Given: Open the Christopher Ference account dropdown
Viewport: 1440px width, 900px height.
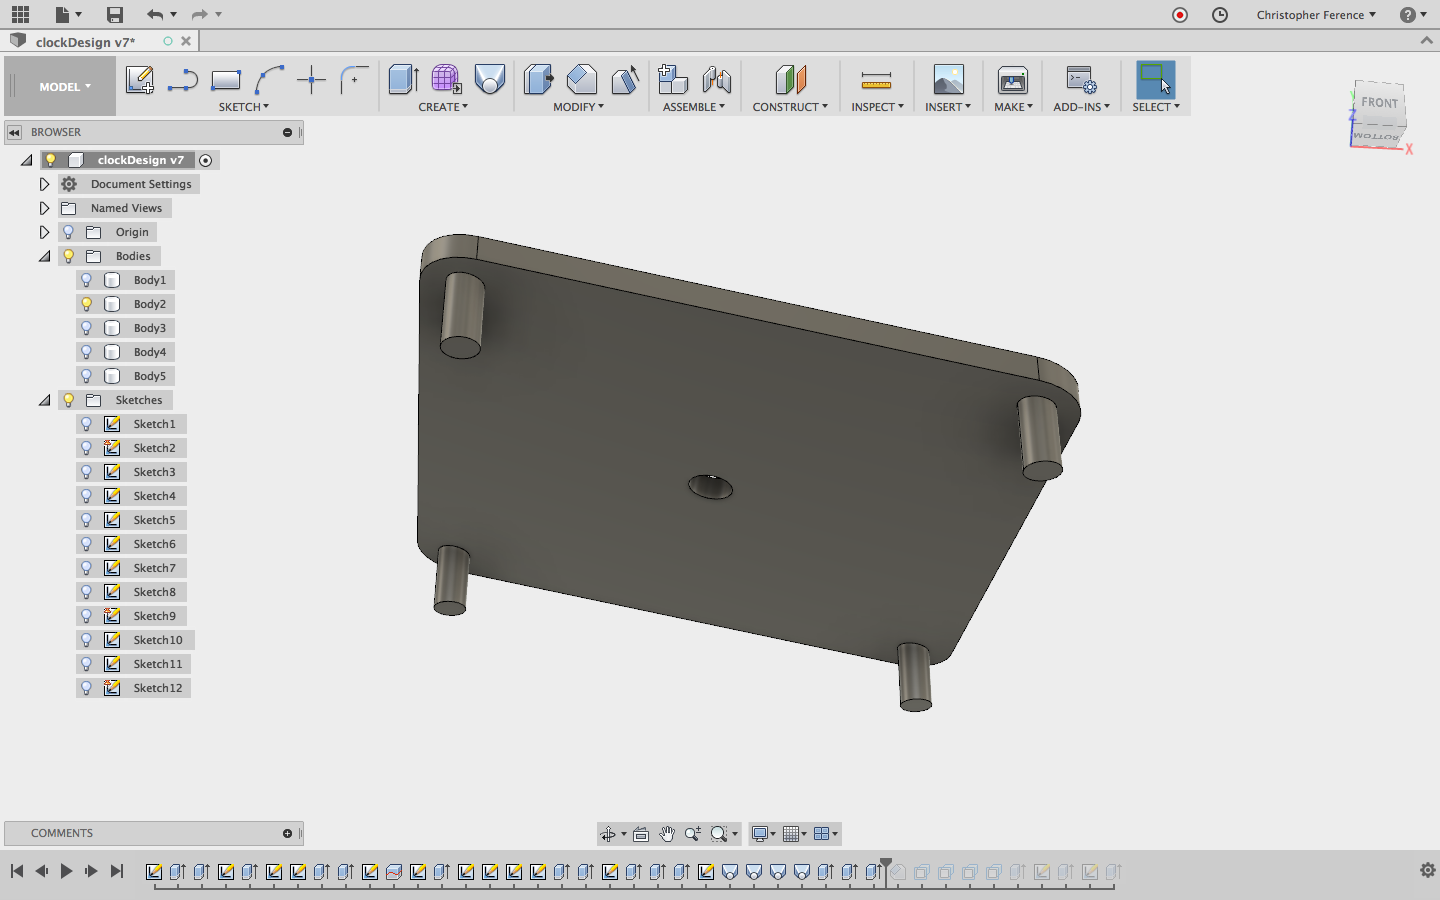Looking at the screenshot, I should click(1316, 15).
